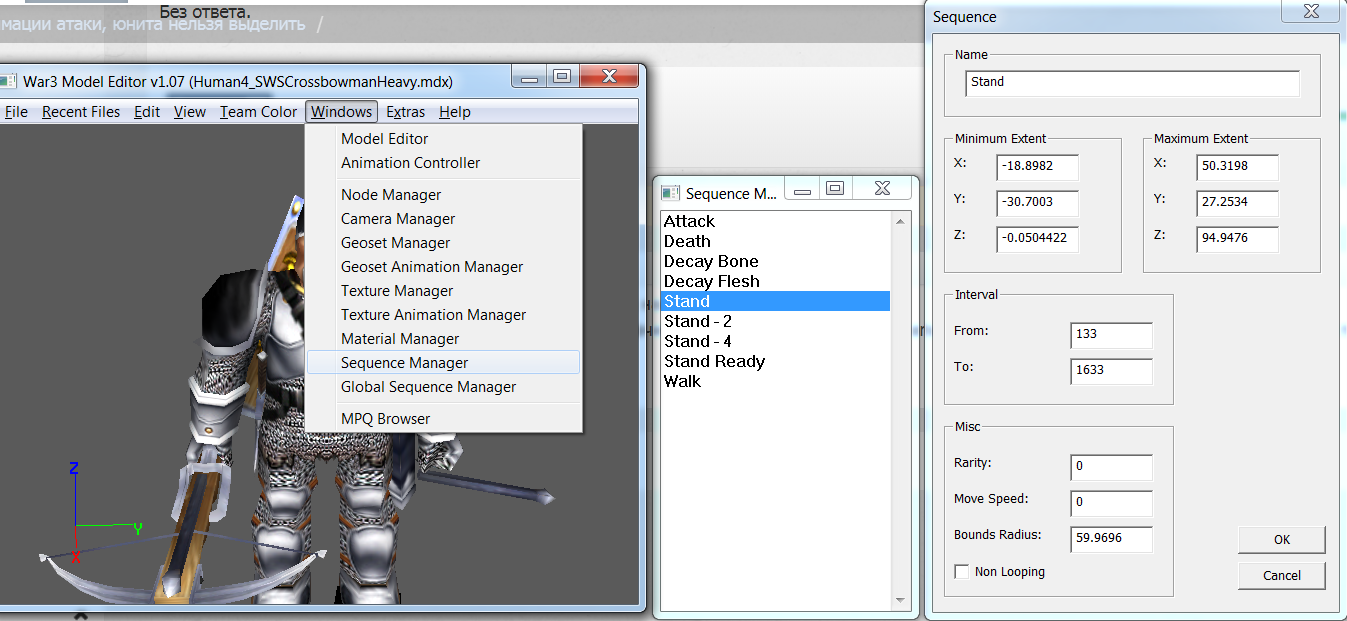
Task: Enable the Non Looping checkbox
Action: point(962,572)
